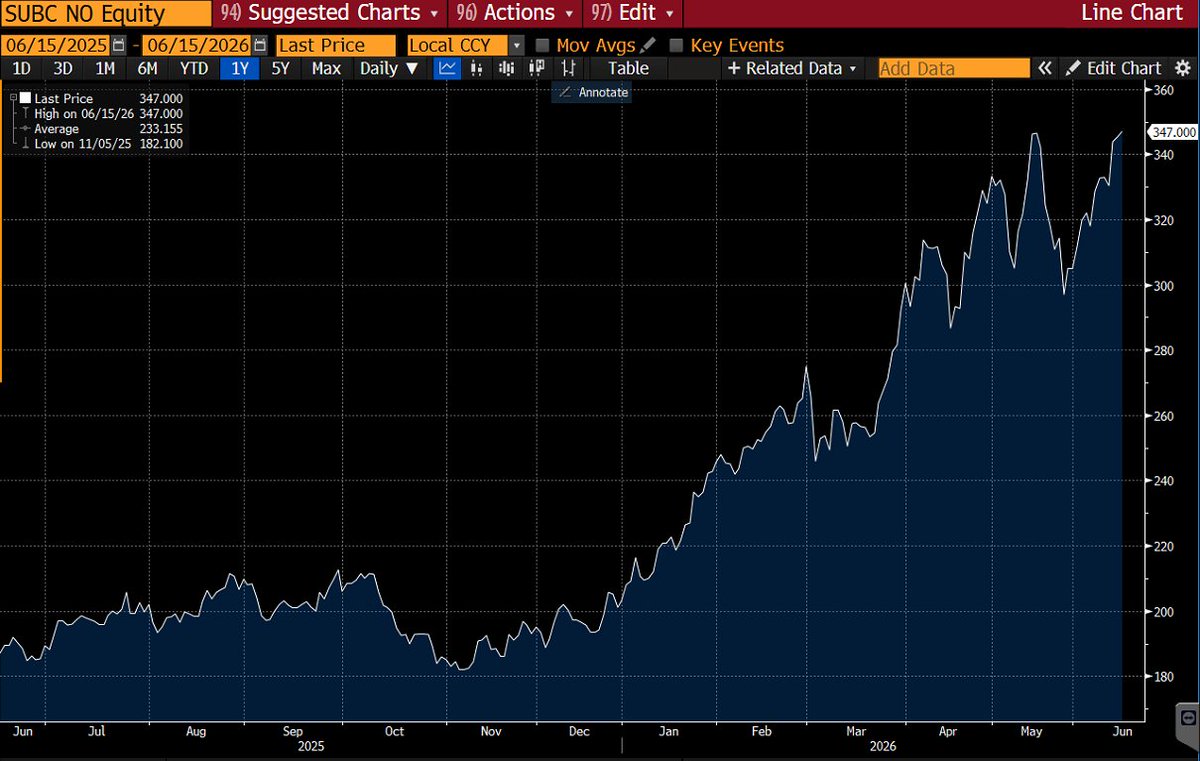The height and width of the screenshot is (761, 1200).
Task: Click the 360 y-axis label
Action: 1162,90
